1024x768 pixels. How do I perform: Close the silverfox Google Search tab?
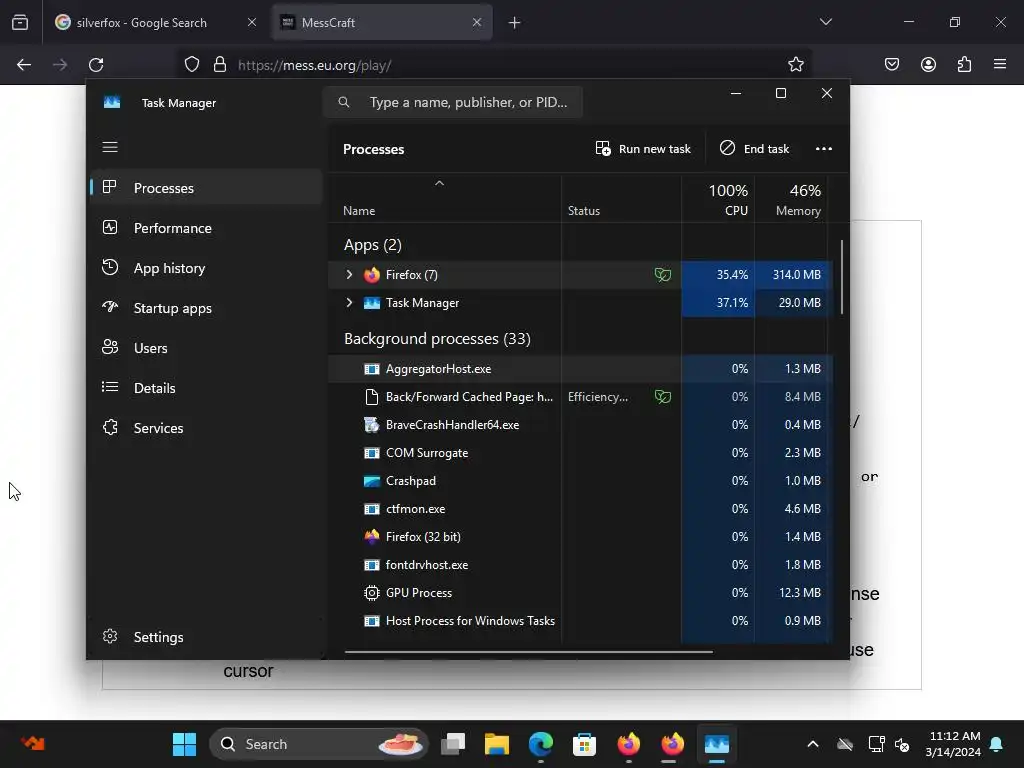[252, 22]
